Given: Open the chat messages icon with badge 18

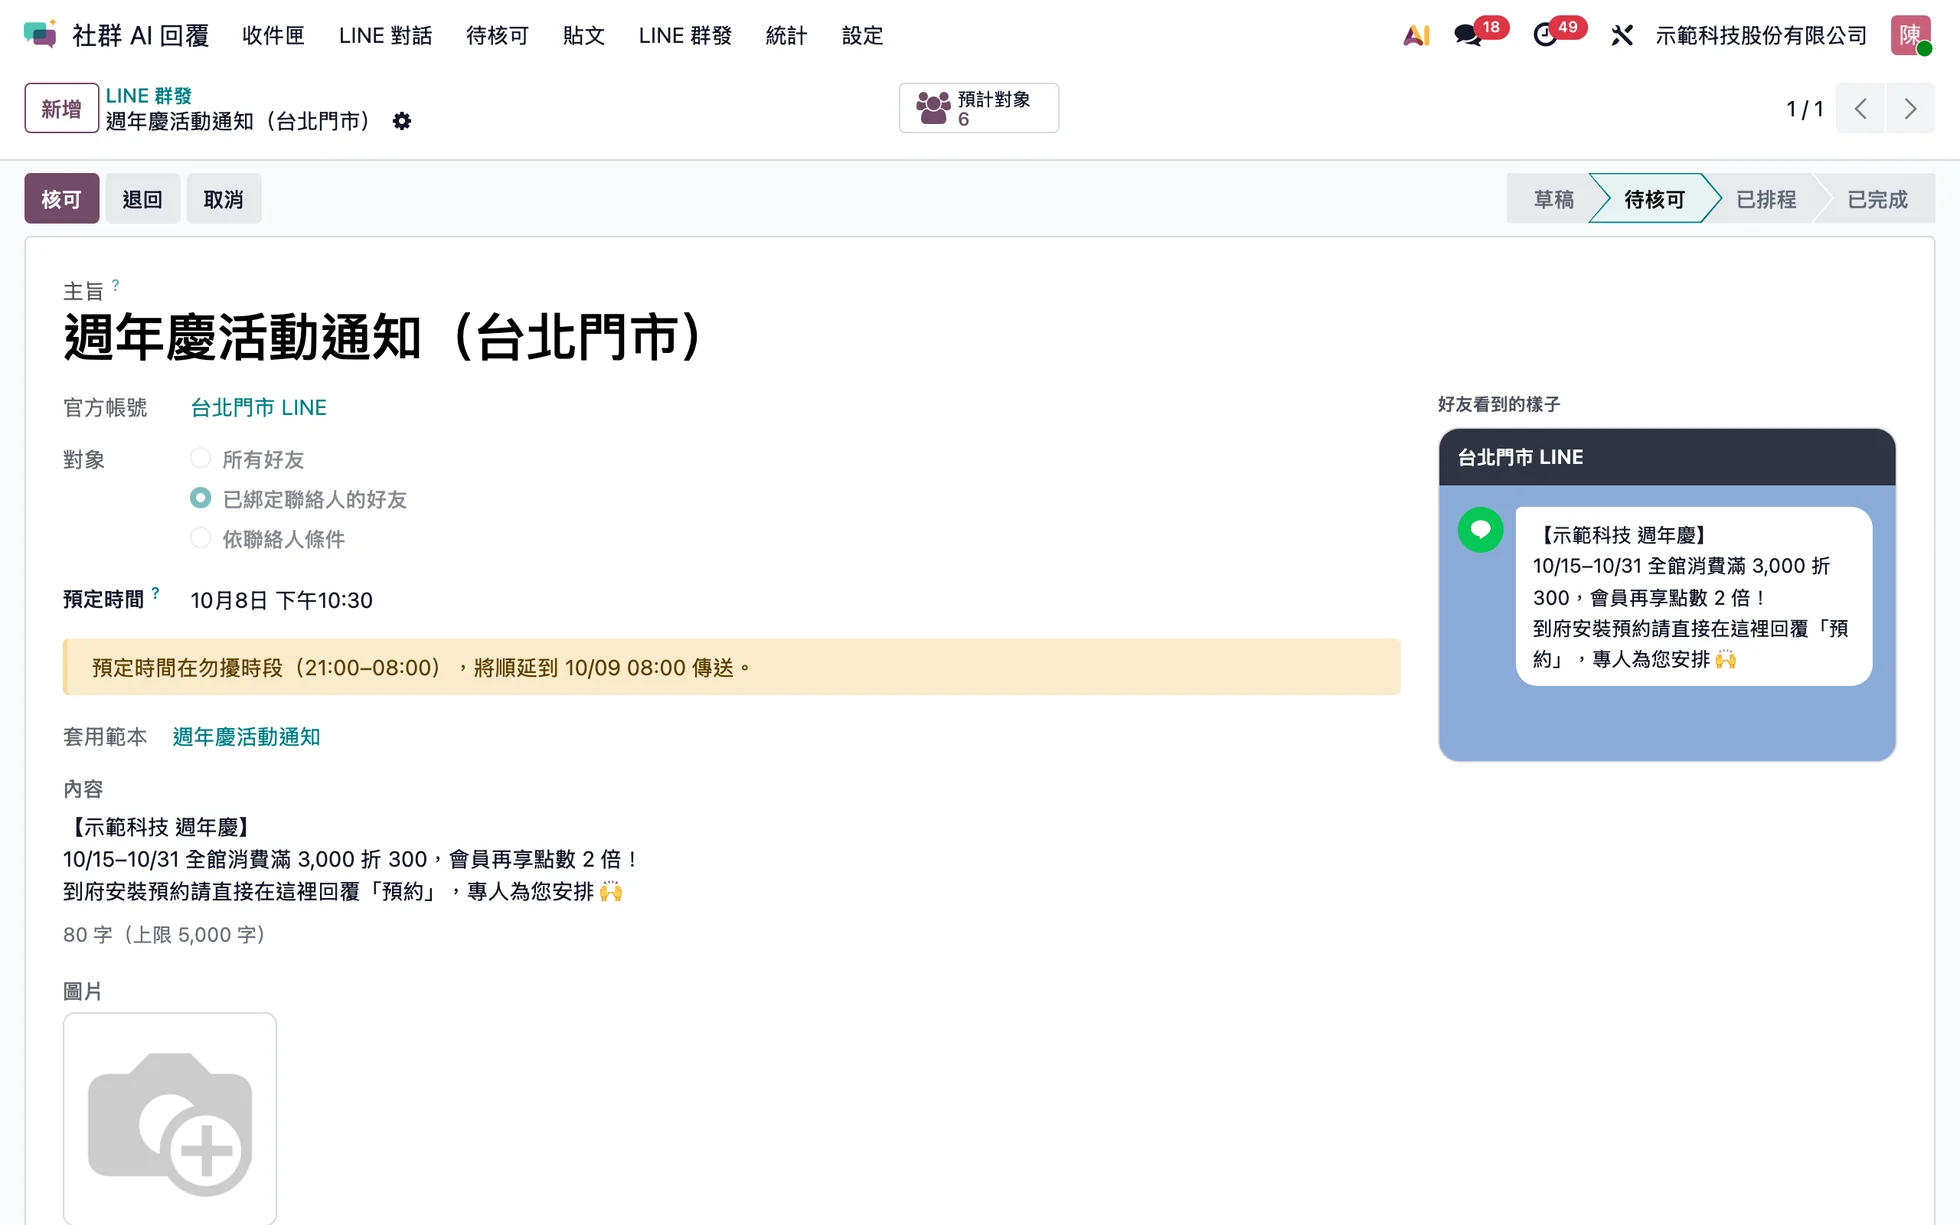Looking at the screenshot, I should [1468, 35].
